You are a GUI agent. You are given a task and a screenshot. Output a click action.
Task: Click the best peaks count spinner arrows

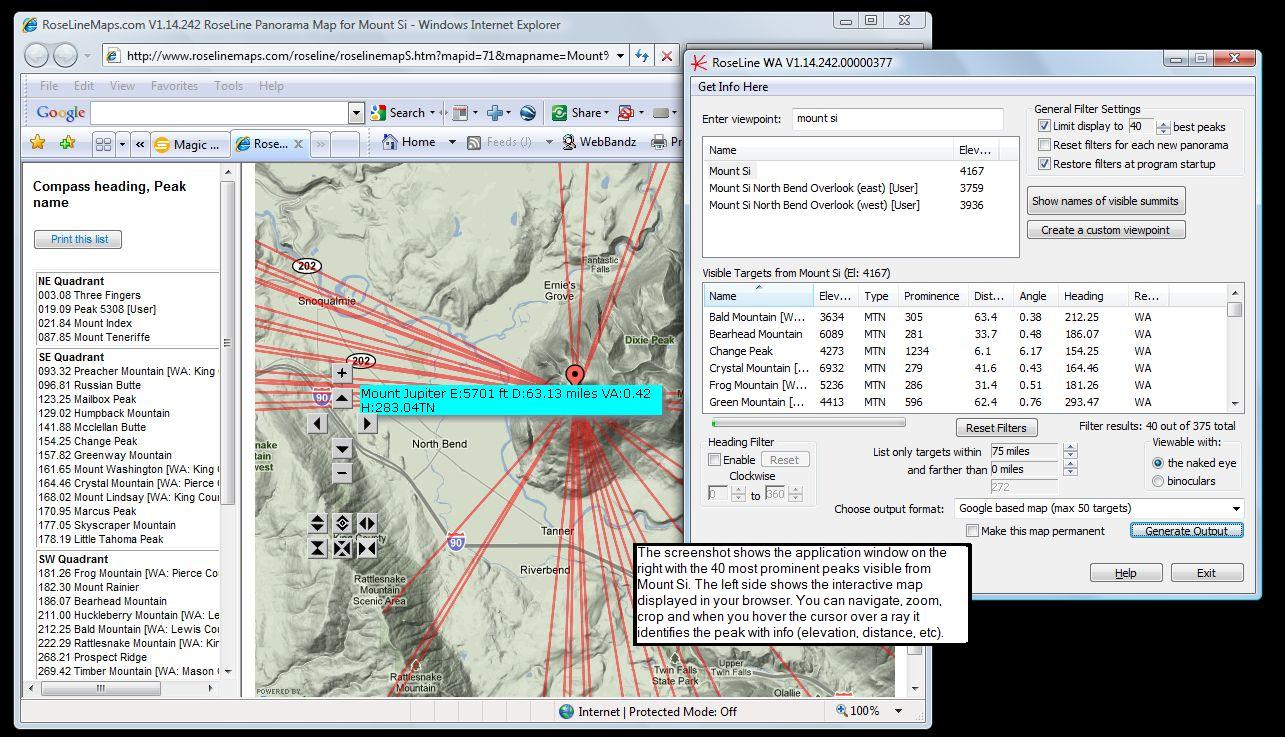[x=1163, y=127]
